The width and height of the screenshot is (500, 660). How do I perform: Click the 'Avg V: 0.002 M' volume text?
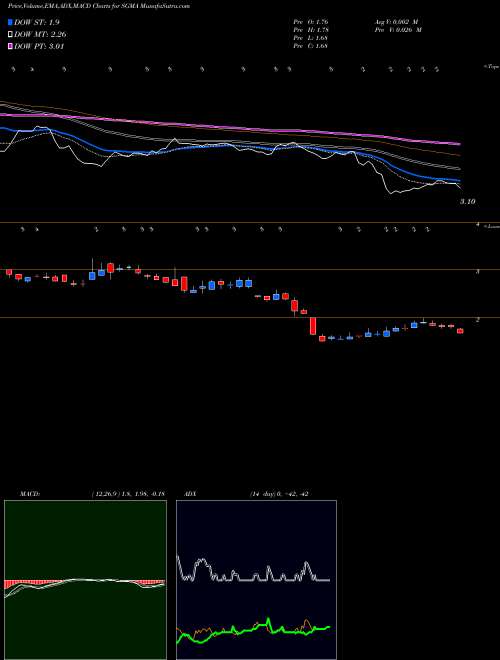click(x=398, y=22)
